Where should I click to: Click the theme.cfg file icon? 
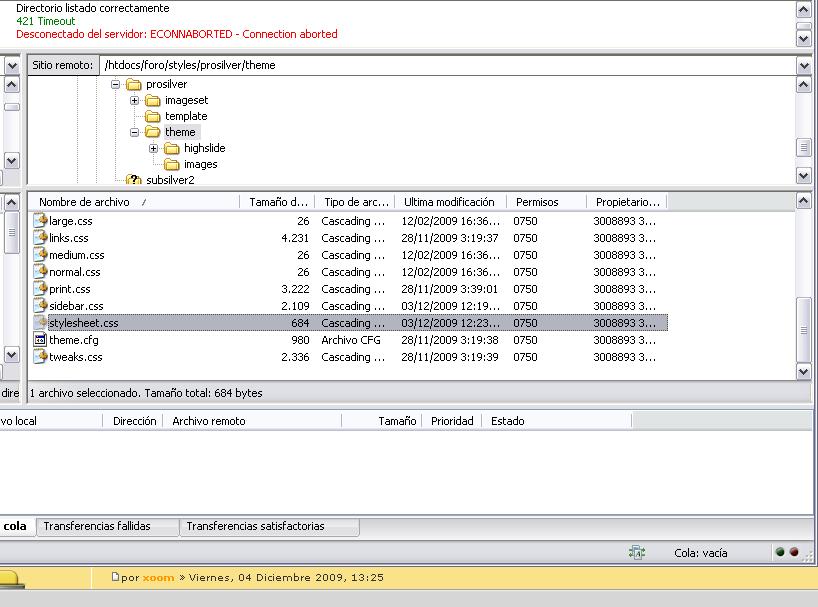point(40,340)
